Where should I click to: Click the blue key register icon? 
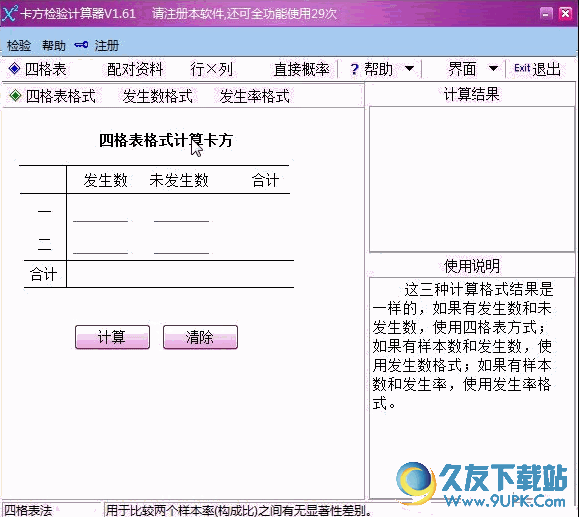click(x=81, y=45)
